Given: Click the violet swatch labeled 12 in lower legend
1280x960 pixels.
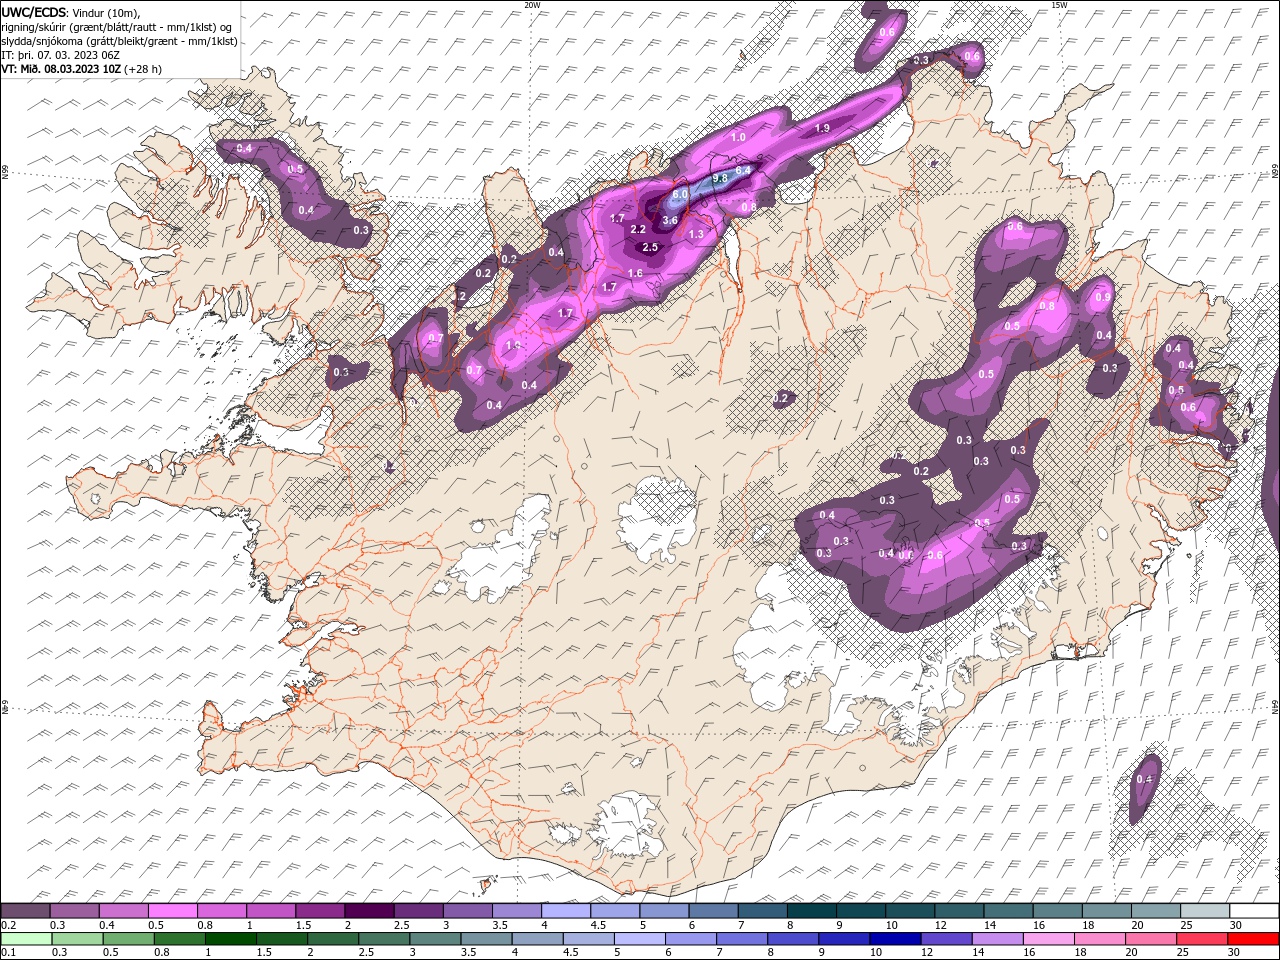Looking at the screenshot, I should tap(946, 938).
